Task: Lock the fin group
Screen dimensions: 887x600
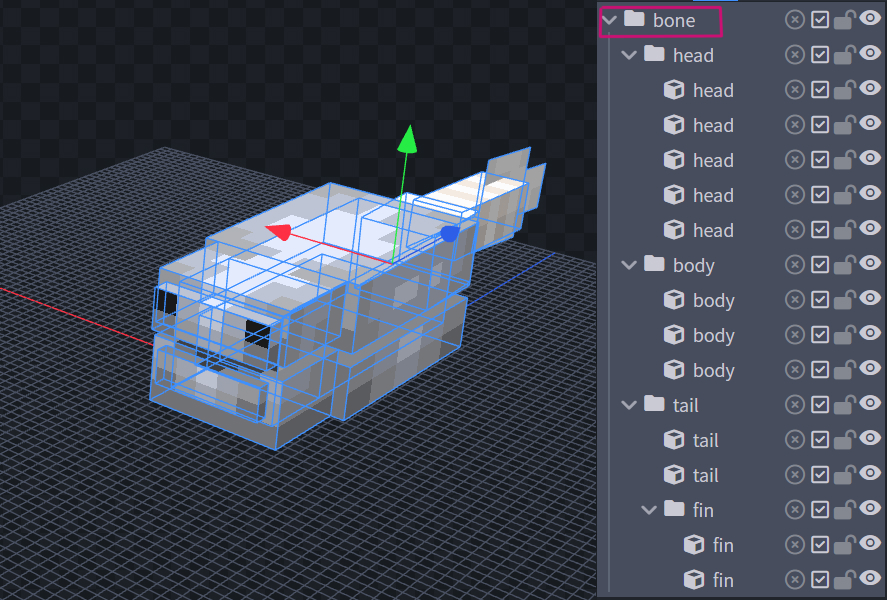Action: click(844, 510)
